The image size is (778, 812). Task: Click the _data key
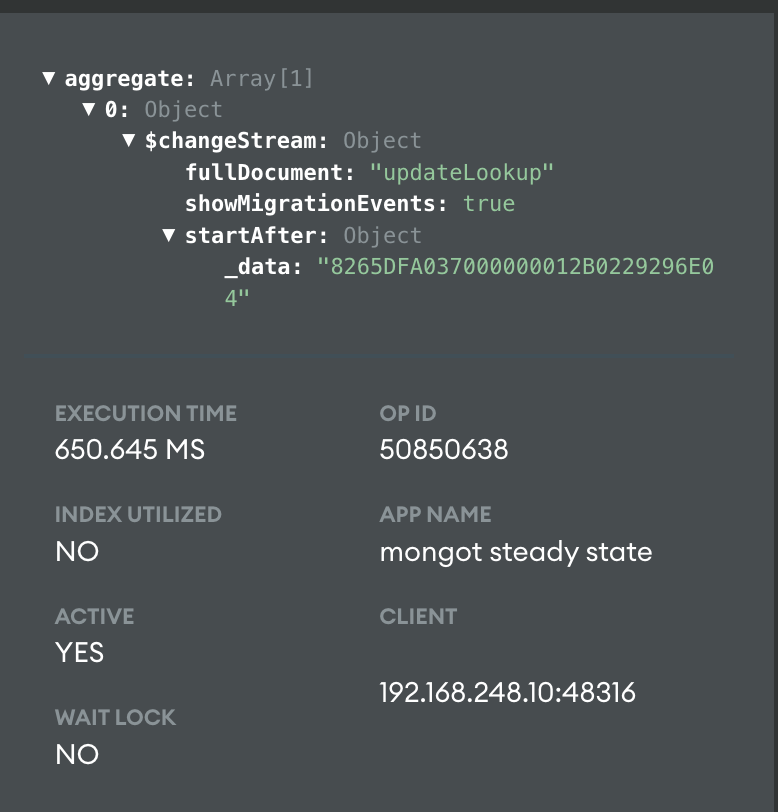point(257,267)
